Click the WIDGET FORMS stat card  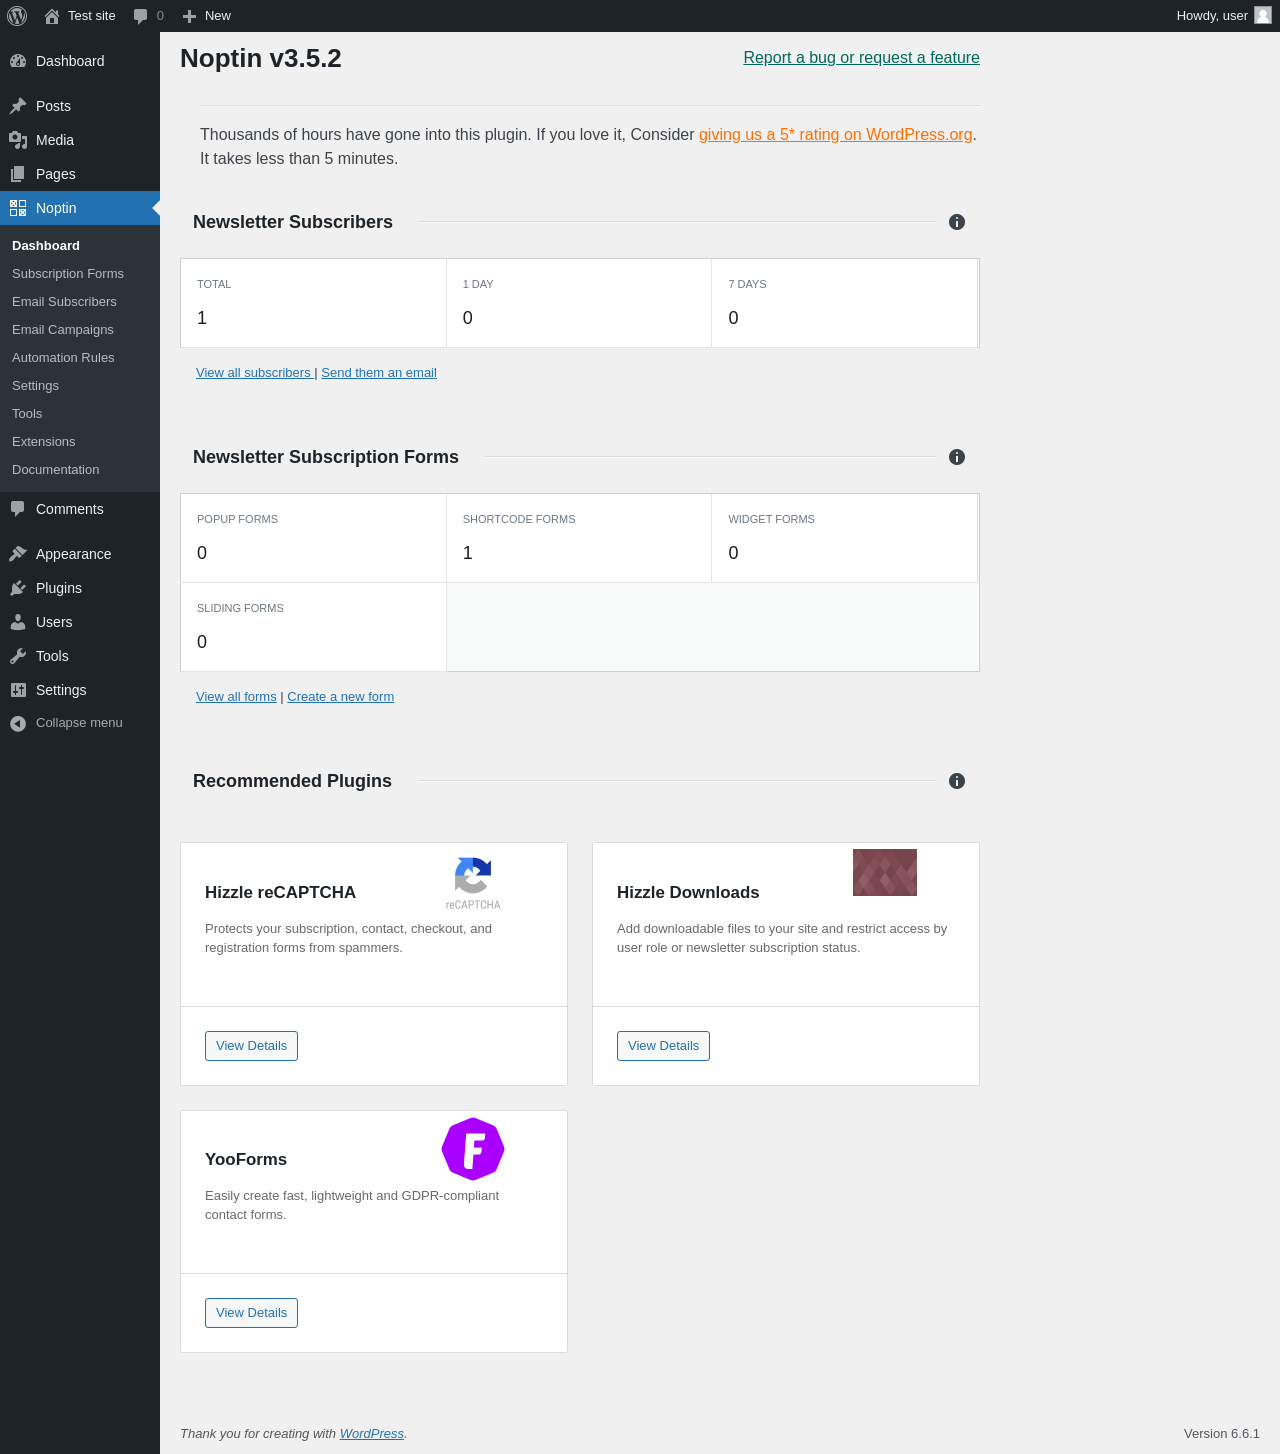point(844,538)
